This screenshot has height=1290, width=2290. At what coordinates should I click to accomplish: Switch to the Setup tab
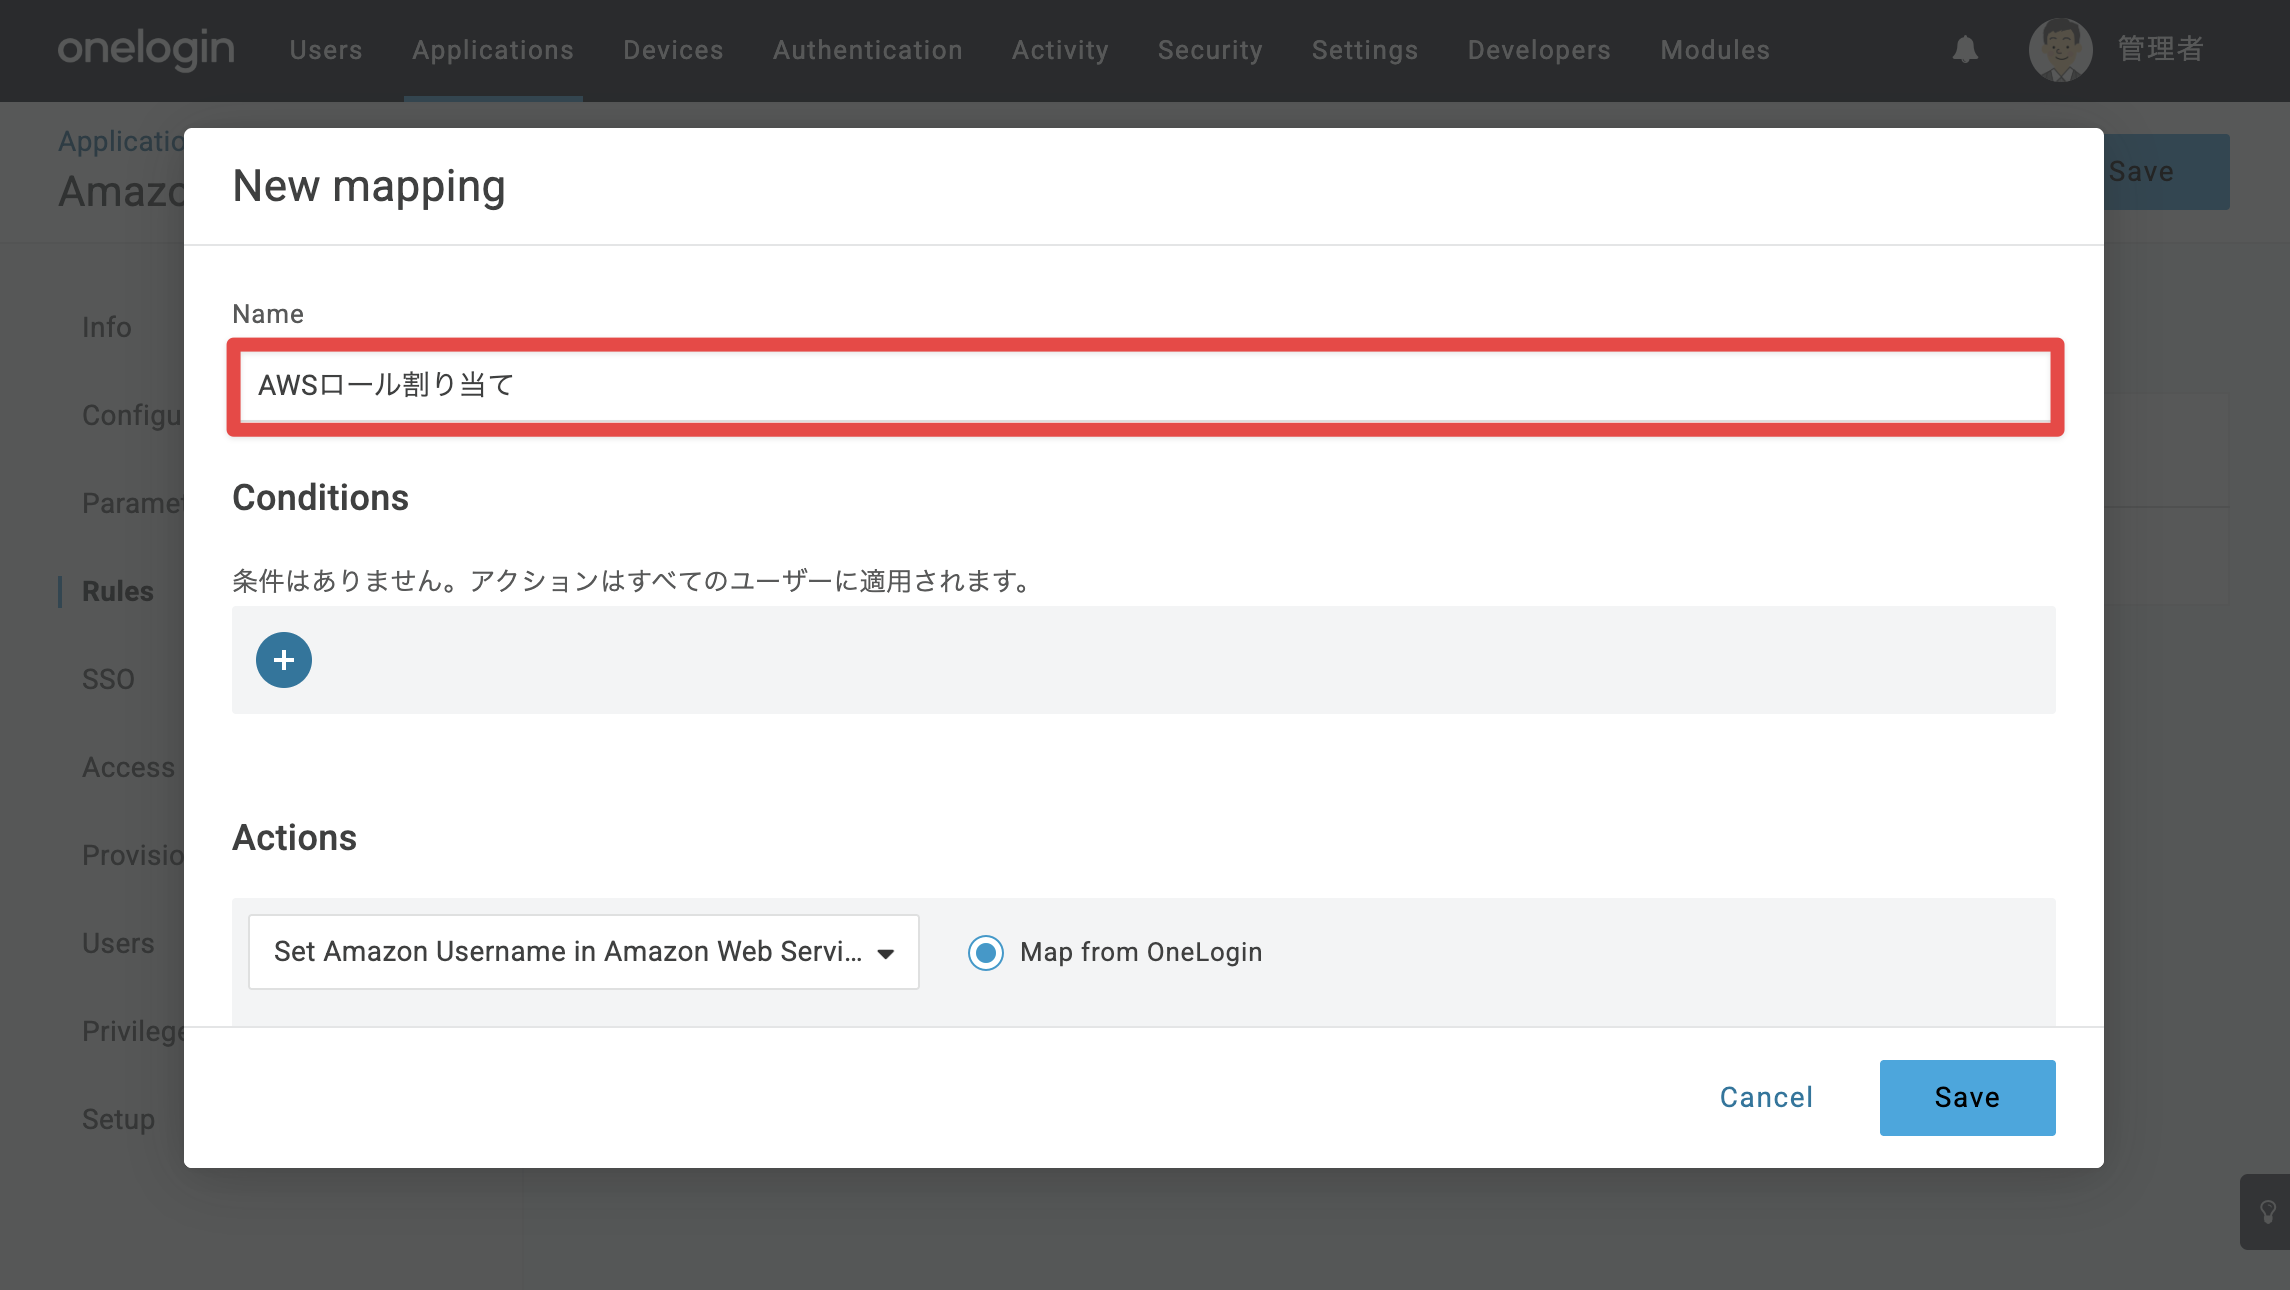pyautogui.click(x=118, y=1119)
